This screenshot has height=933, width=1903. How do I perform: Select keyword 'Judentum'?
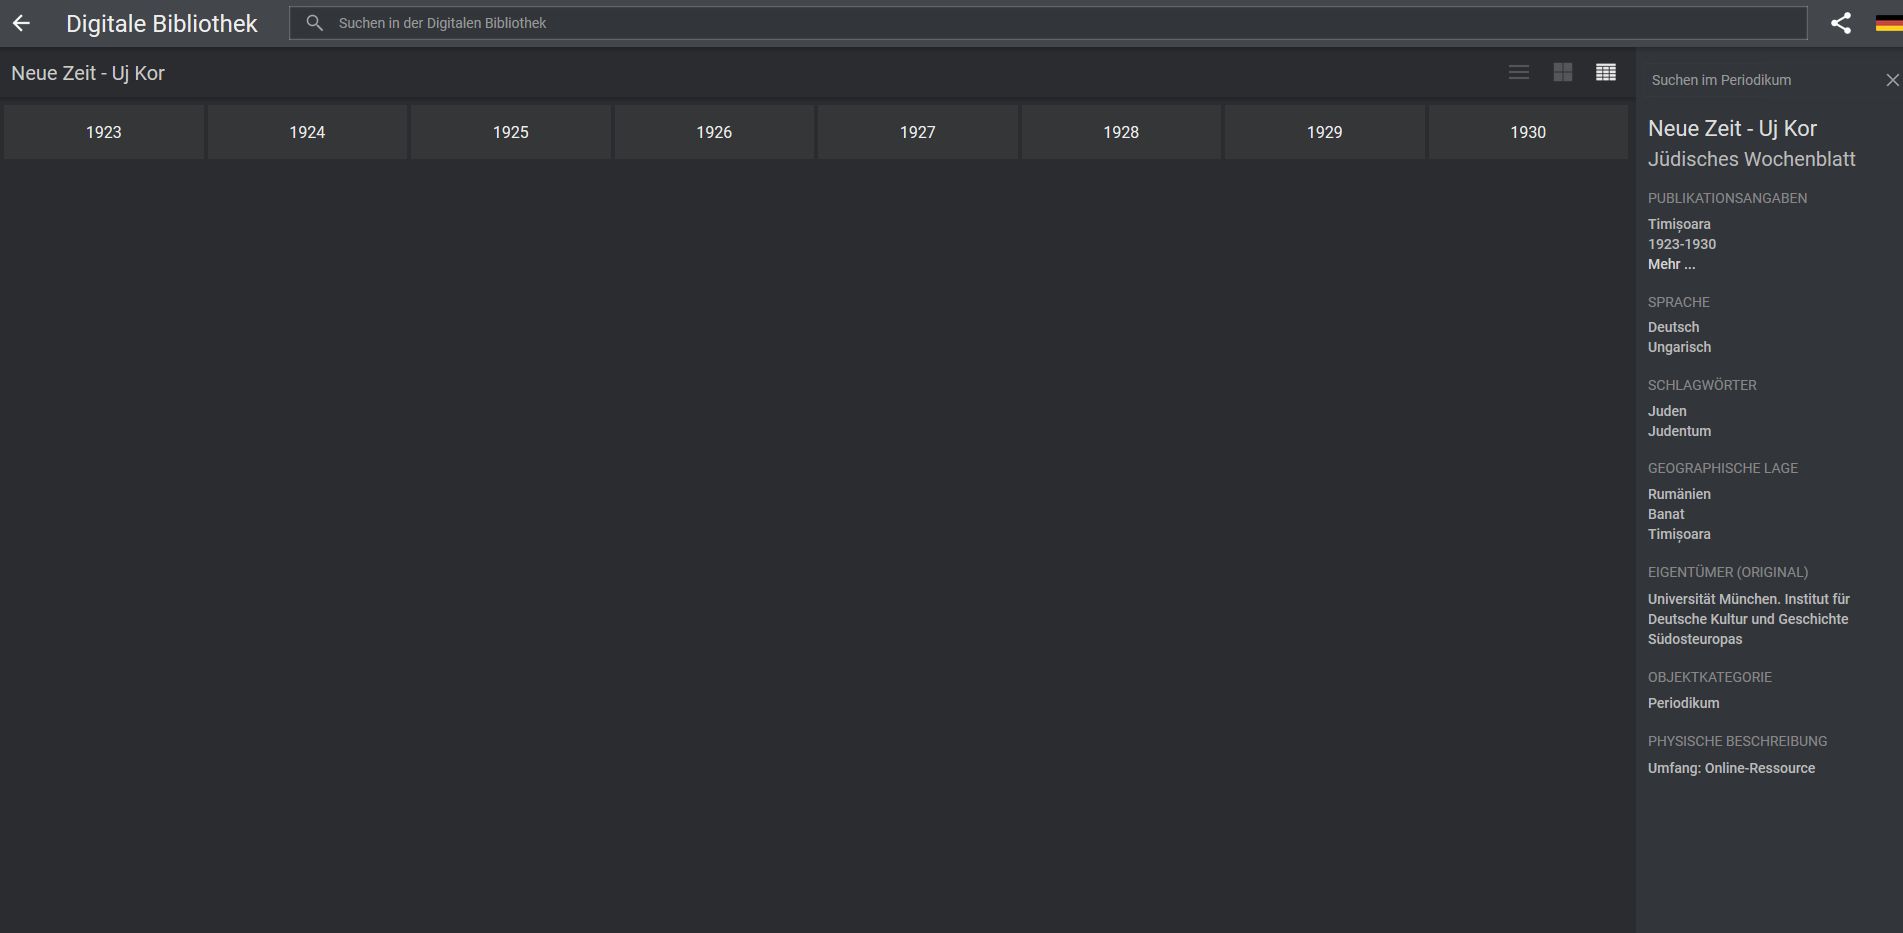(x=1679, y=431)
